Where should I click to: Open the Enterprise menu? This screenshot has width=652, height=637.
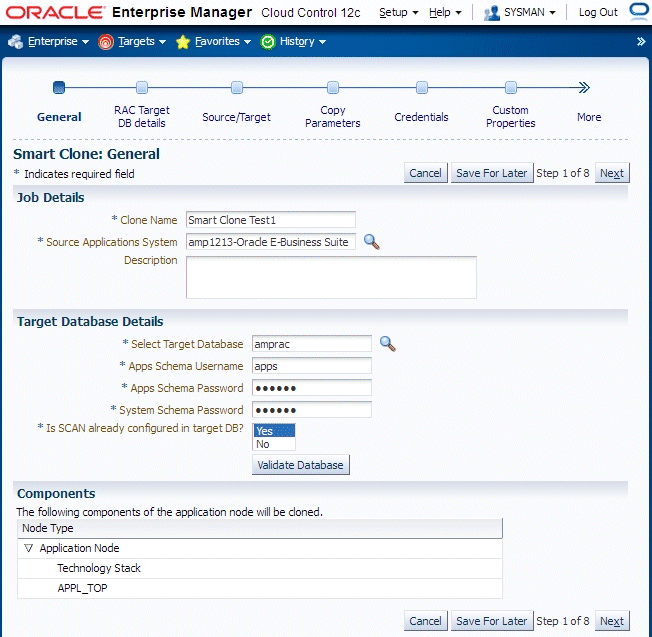click(x=58, y=41)
